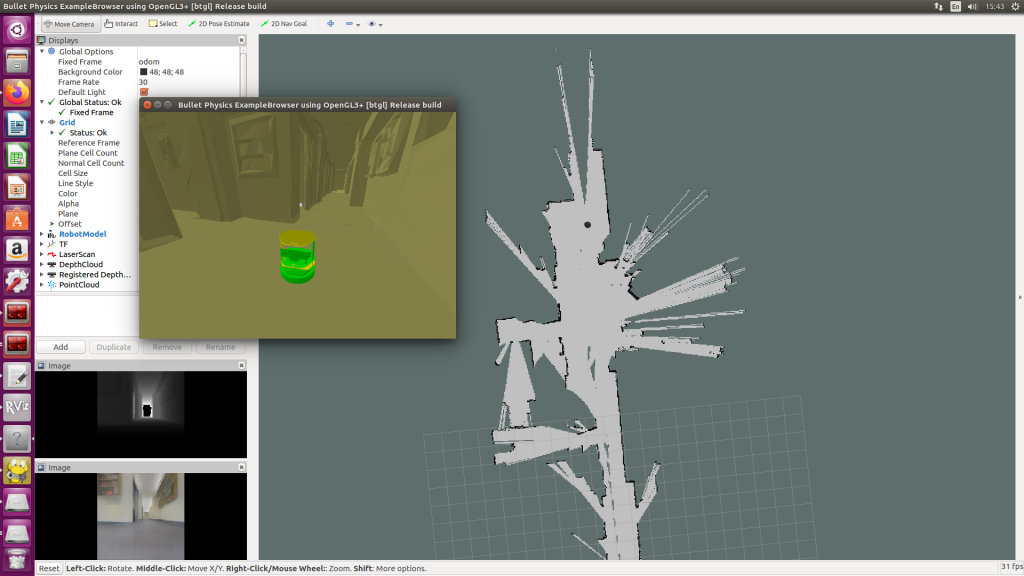The image size is (1024, 576).
Task: Expand the DepthCloud display
Action: (42, 264)
